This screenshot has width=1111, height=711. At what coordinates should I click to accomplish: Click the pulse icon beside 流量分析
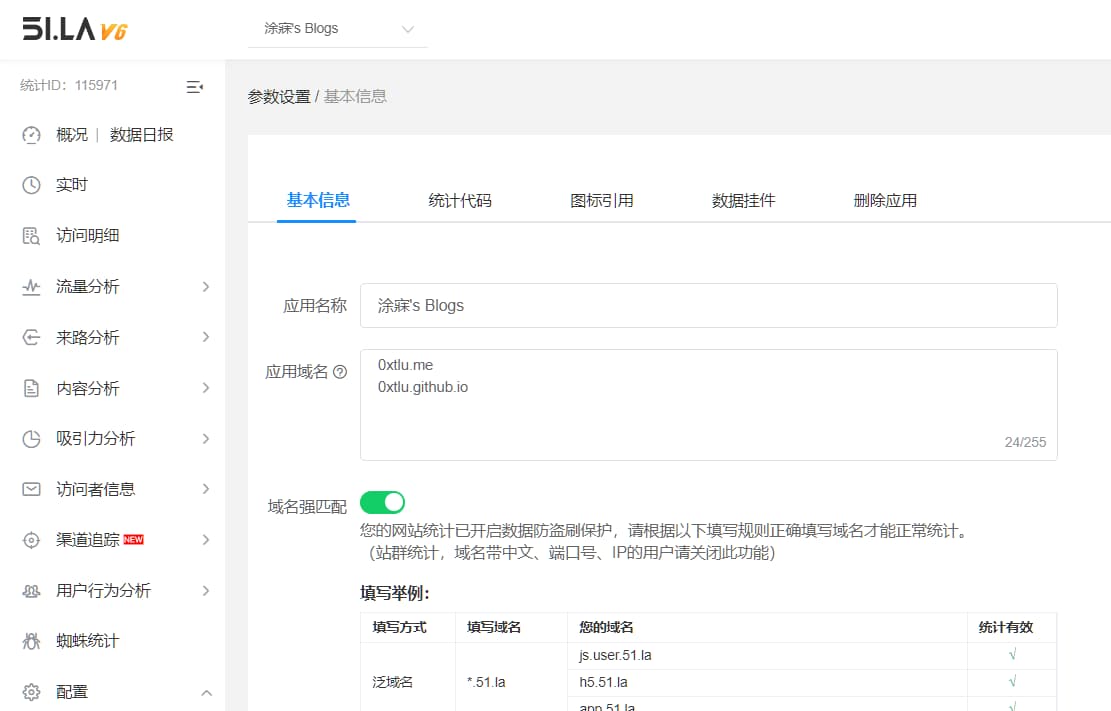tap(31, 287)
